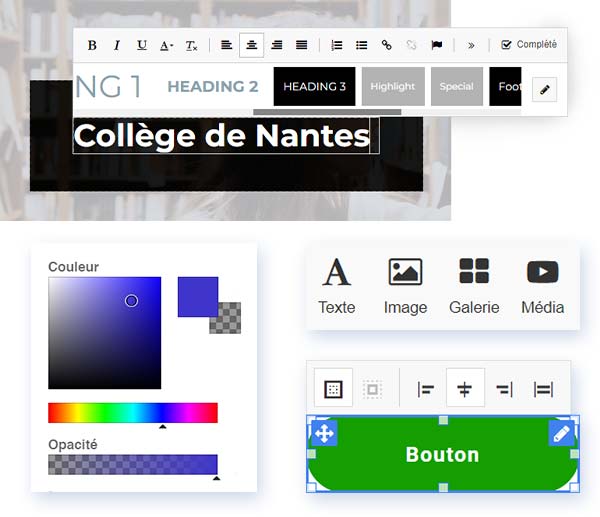600x517 pixels.
Task: Align text right in the text toolbar
Action: [x=277, y=45]
